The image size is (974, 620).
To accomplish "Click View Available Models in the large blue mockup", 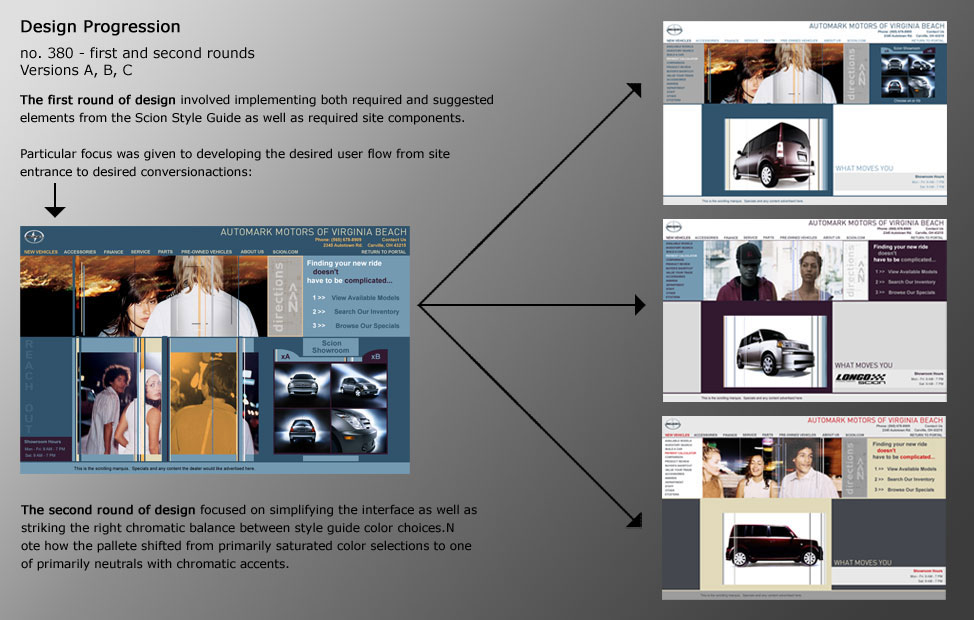I will (365, 298).
